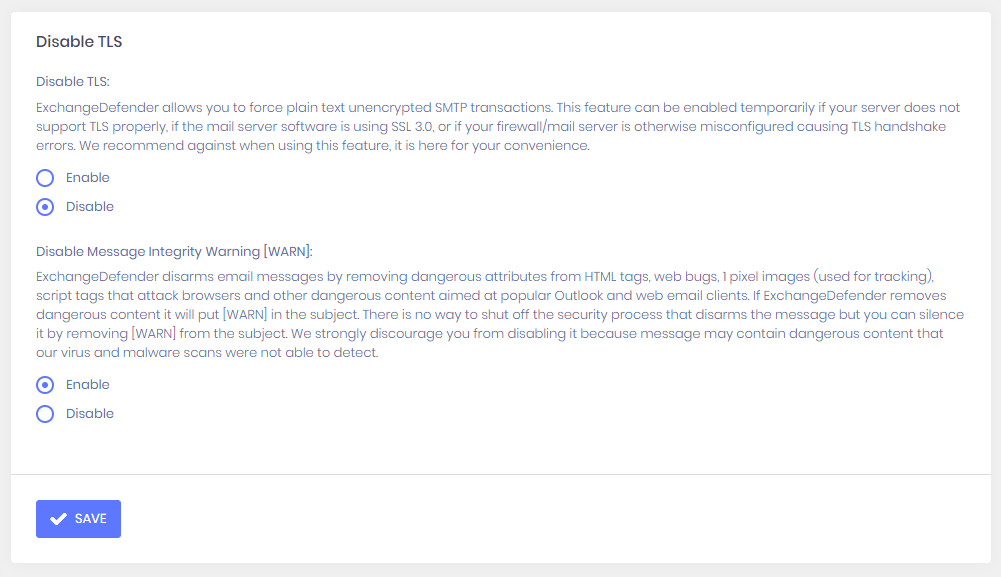Select the Enable radio button under Disable TLS
Screen dimensions: 1001x577
coord(45,178)
